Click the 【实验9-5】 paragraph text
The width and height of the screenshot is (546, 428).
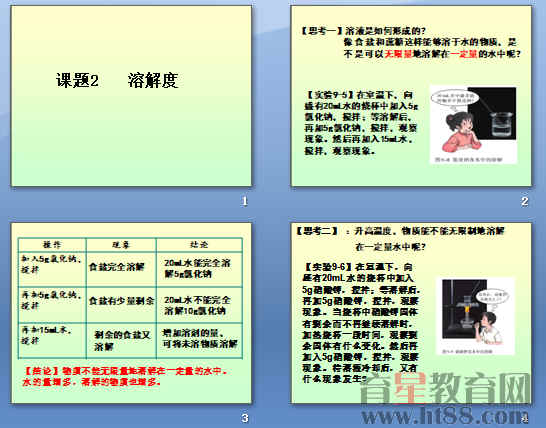(x=361, y=123)
